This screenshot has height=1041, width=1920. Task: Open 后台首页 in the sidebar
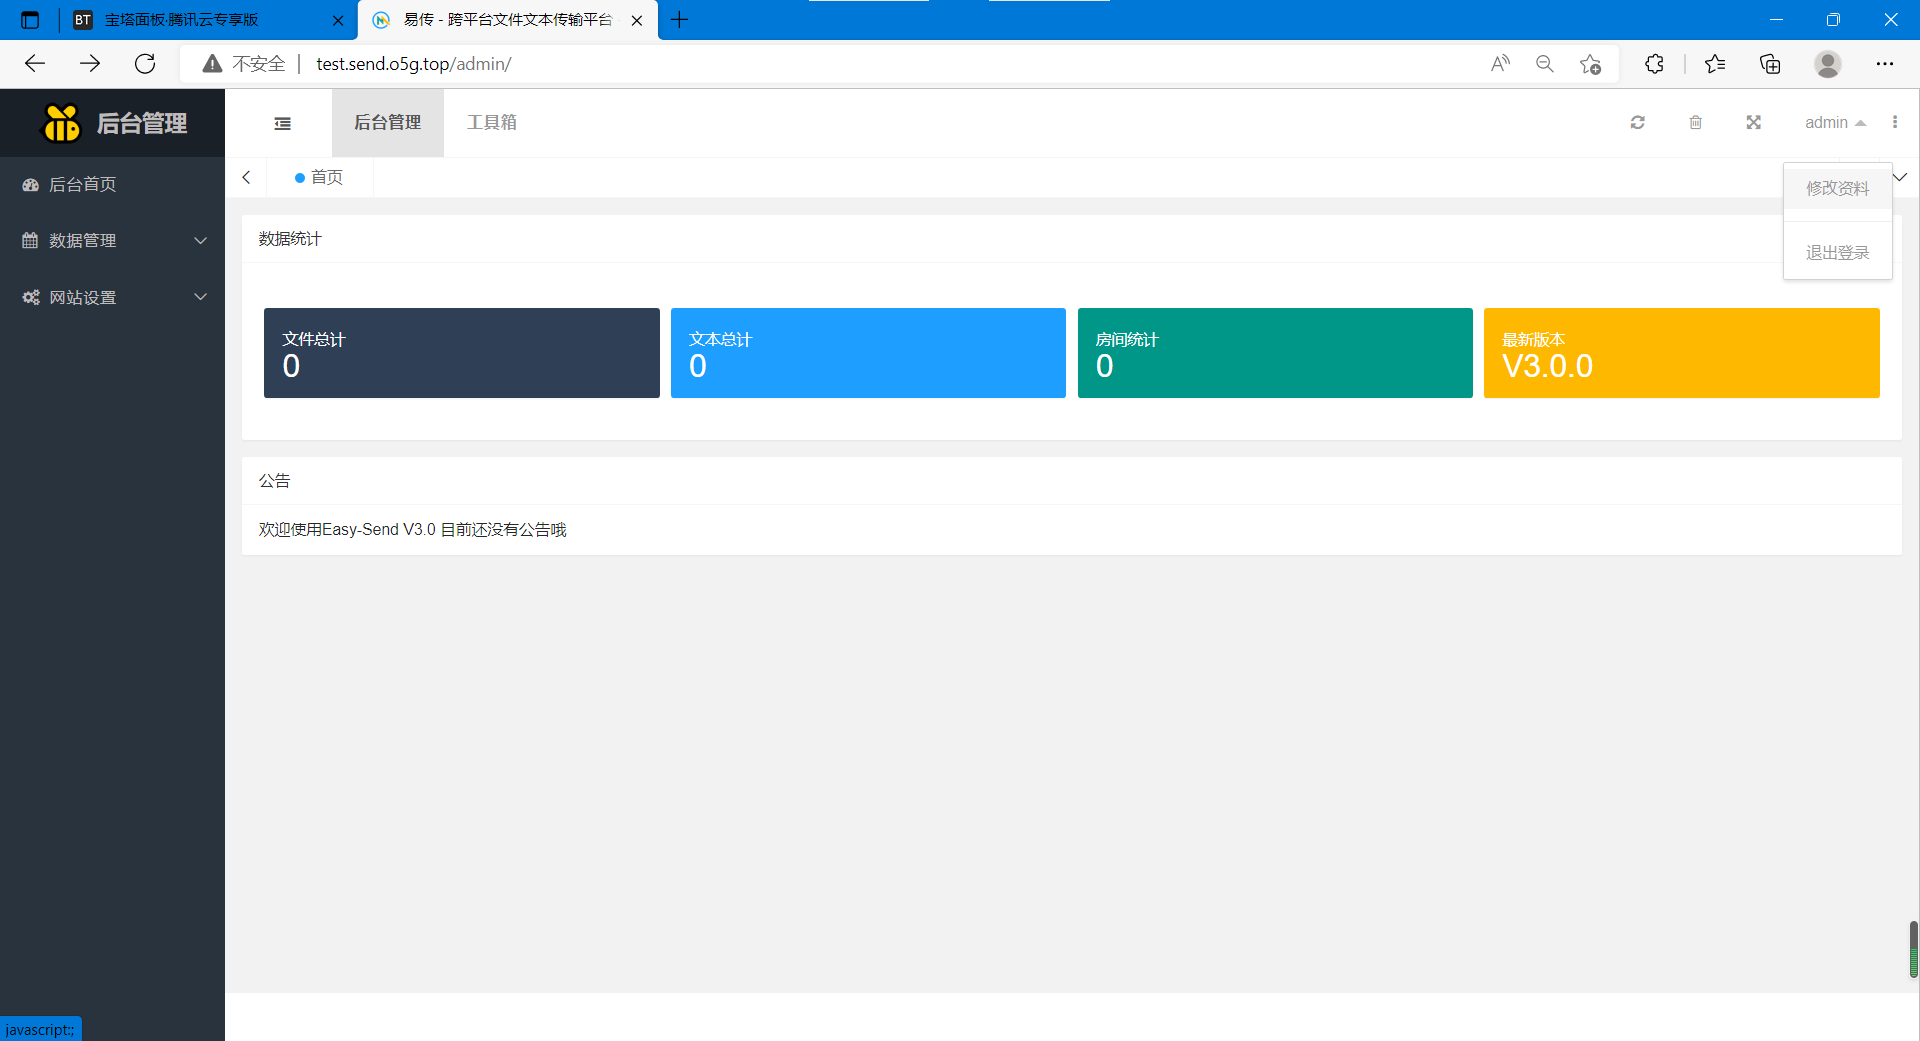pyautogui.click(x=83, y=185)
